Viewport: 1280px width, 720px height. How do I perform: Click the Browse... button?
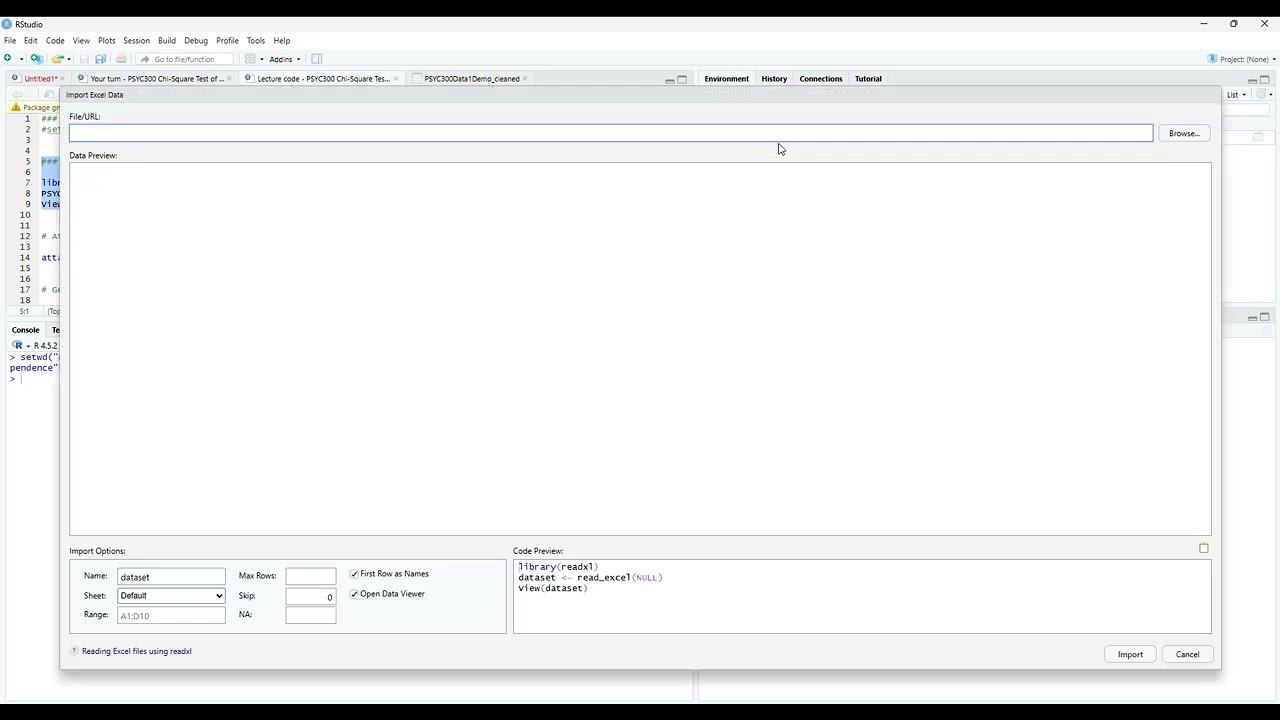click(1184, 133)
